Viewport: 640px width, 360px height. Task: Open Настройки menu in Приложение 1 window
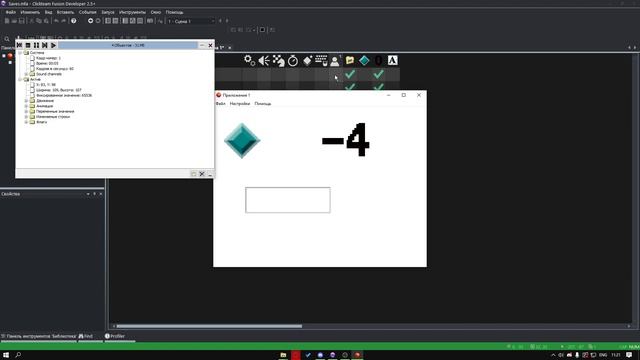coord(240,104)
